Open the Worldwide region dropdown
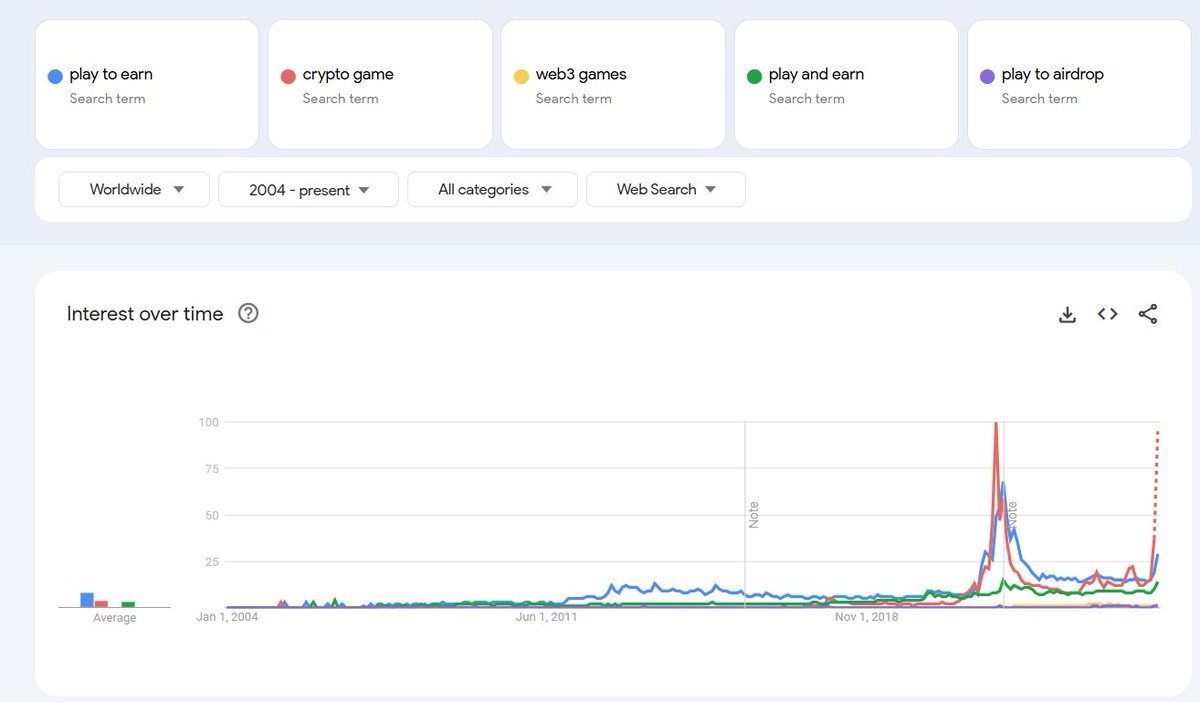The height and width of the screenshot is (702, 1200). pos(133,189)
